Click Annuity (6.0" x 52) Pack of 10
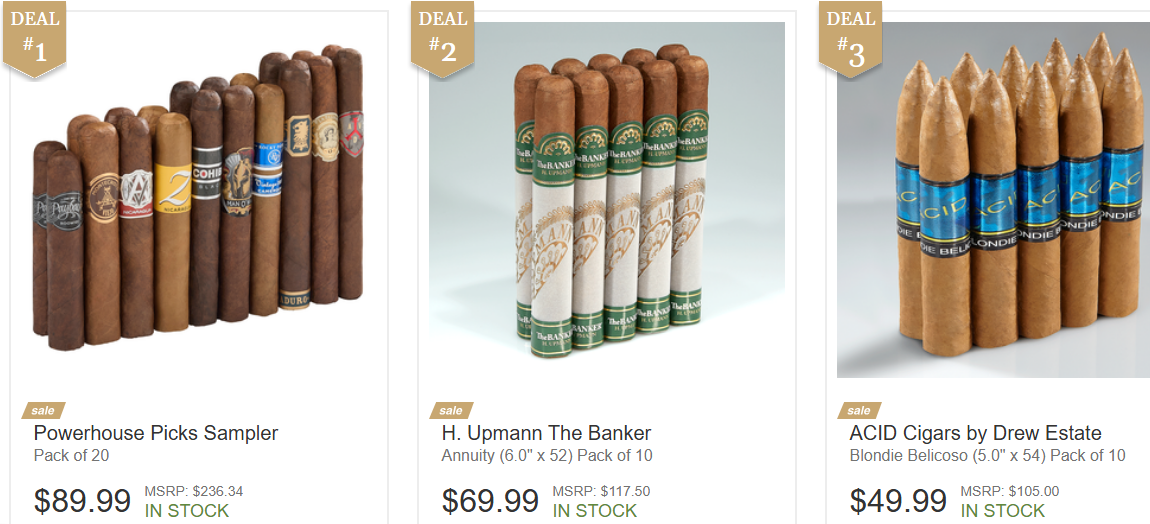This screenshot has width=1150, height=524. pos(547,456)
